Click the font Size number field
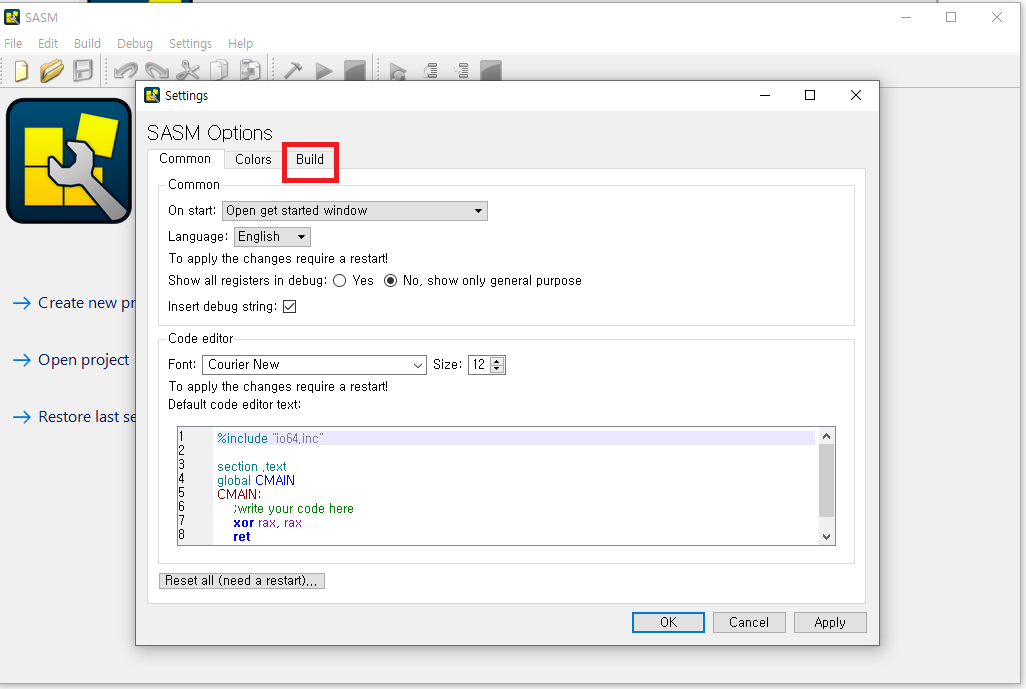 479,364
